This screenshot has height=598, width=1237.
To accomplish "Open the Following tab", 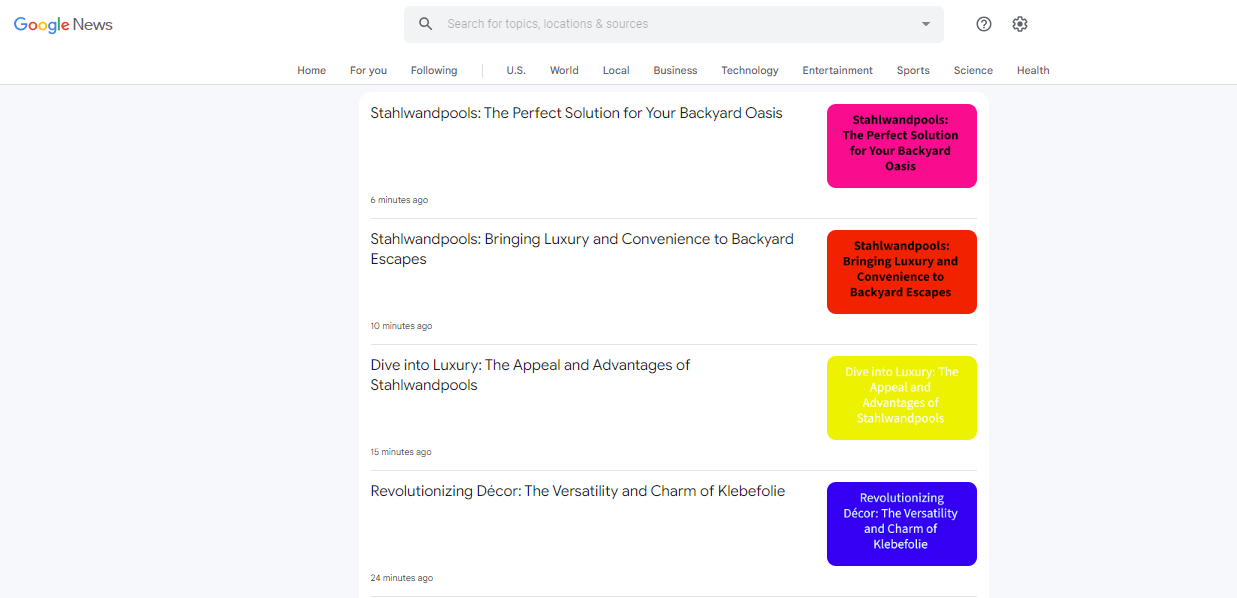I will [x=434, y=70].
